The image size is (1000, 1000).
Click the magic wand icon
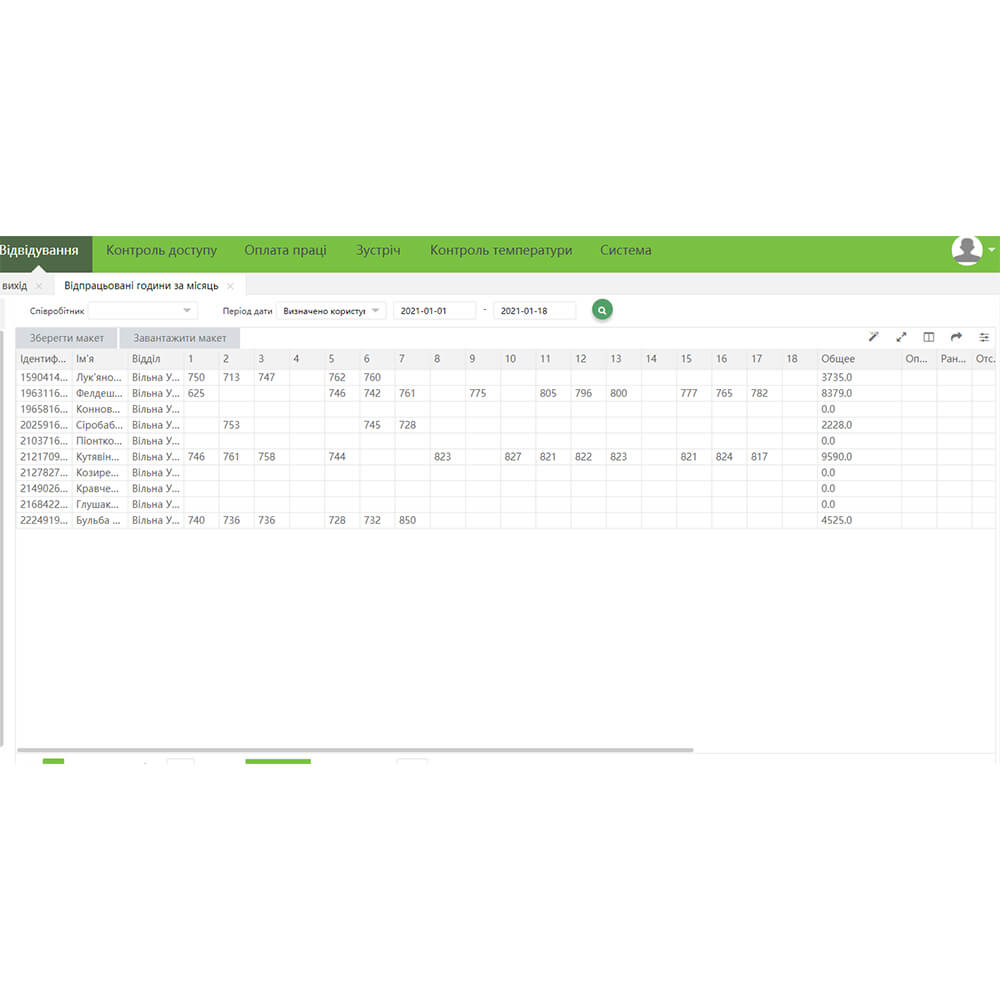pyautogui.click(x=873, y=337)
